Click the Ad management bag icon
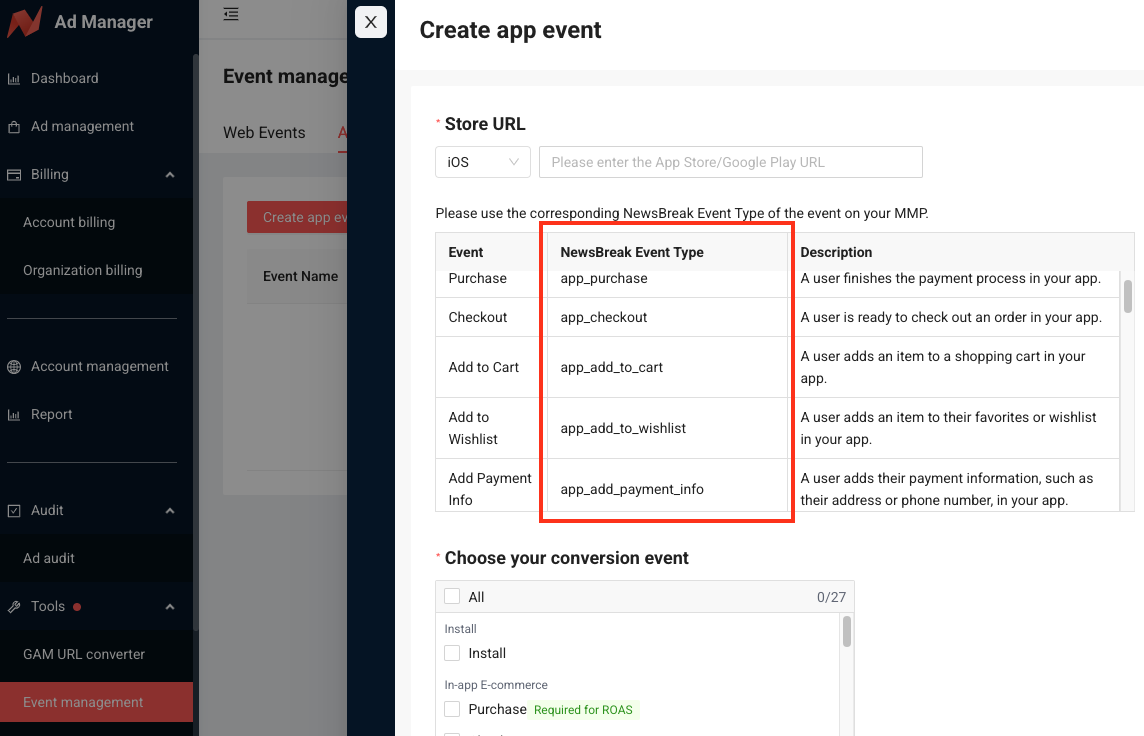 tap(14, 127)
